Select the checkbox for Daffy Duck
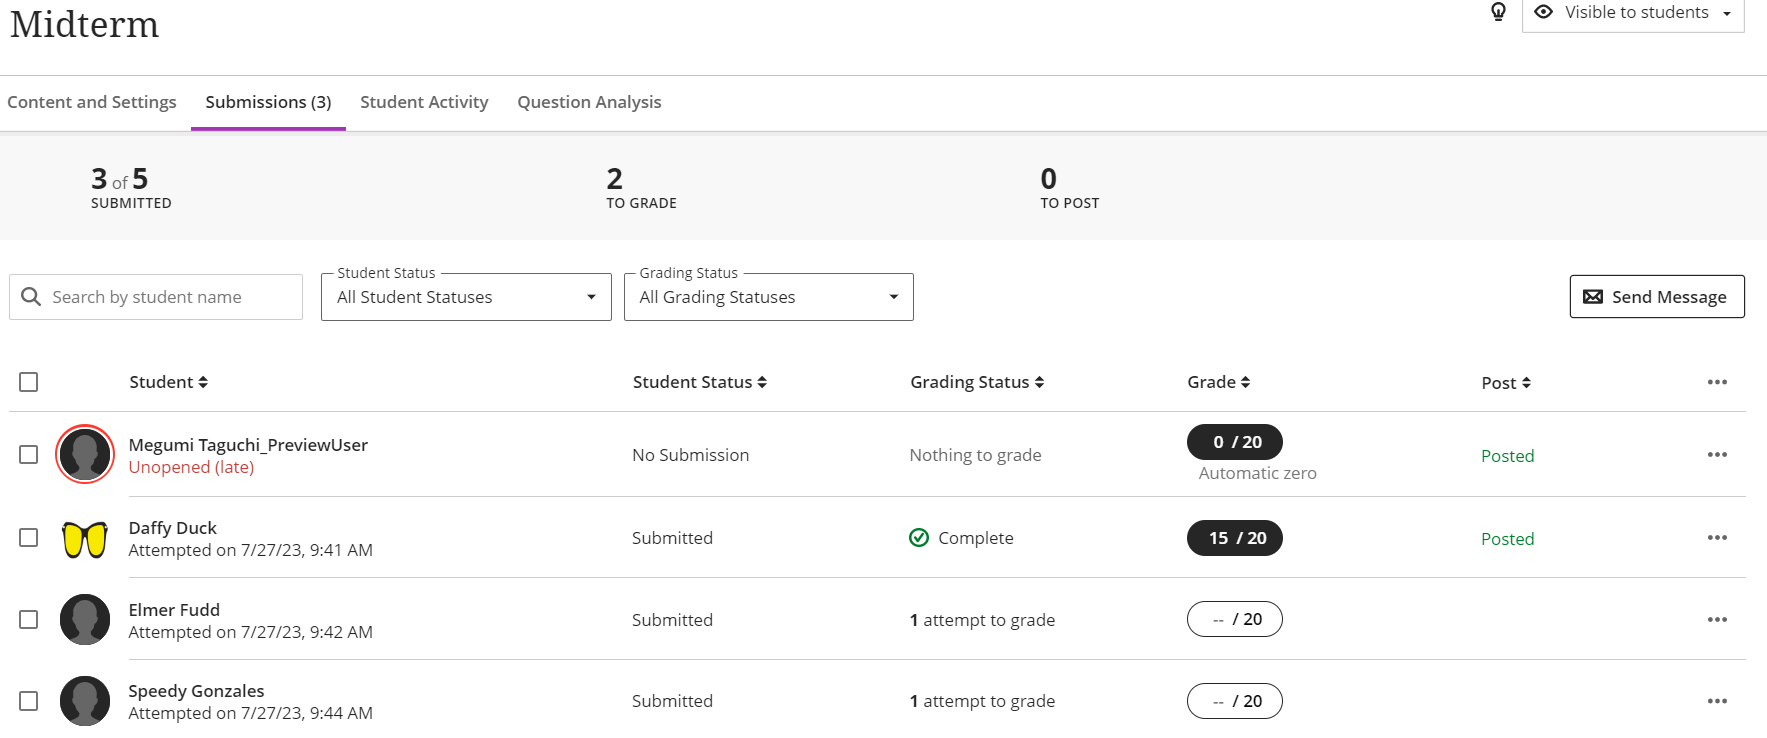Viewport: 1767px width, 738px height. point(29,538)
